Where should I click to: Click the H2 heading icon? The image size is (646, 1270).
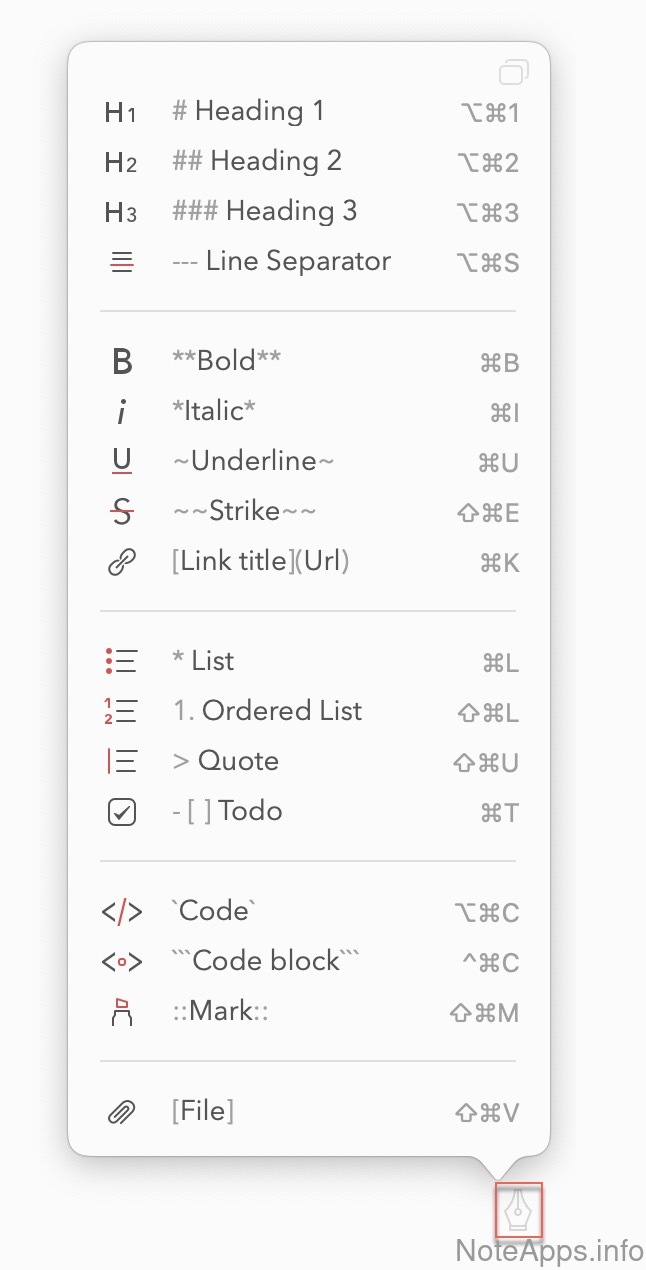point(120,162)
